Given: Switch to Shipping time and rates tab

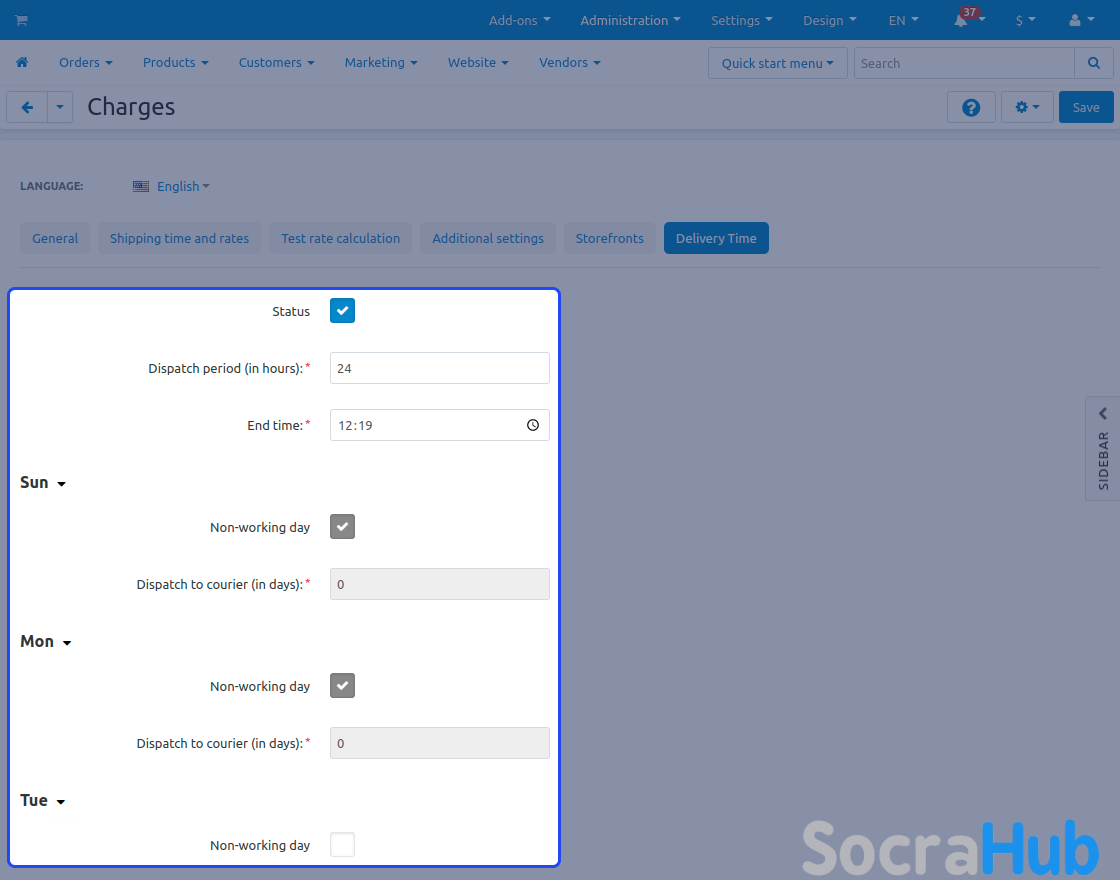Looking at the screenshot, I should (x=179, y=238).
